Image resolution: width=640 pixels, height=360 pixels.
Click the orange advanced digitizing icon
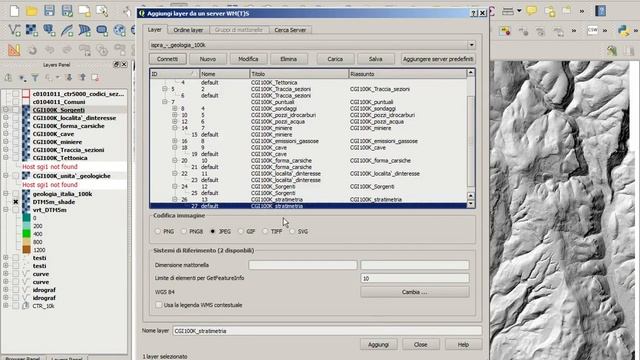point(14,50)
